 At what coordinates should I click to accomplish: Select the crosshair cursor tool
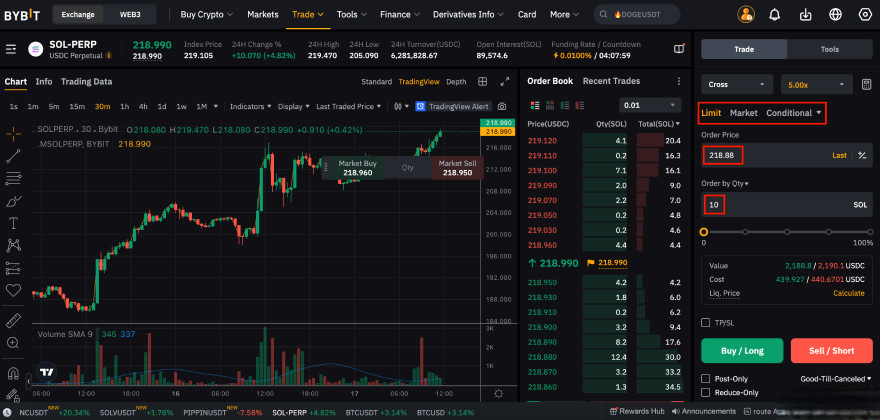point(13,134)
